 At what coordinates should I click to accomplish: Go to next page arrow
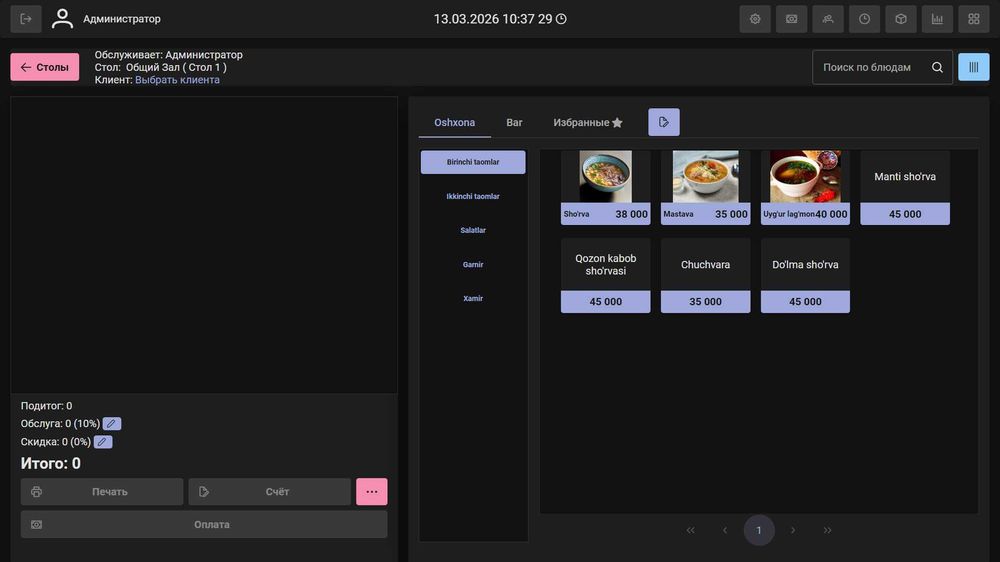[x=793, y=530]
